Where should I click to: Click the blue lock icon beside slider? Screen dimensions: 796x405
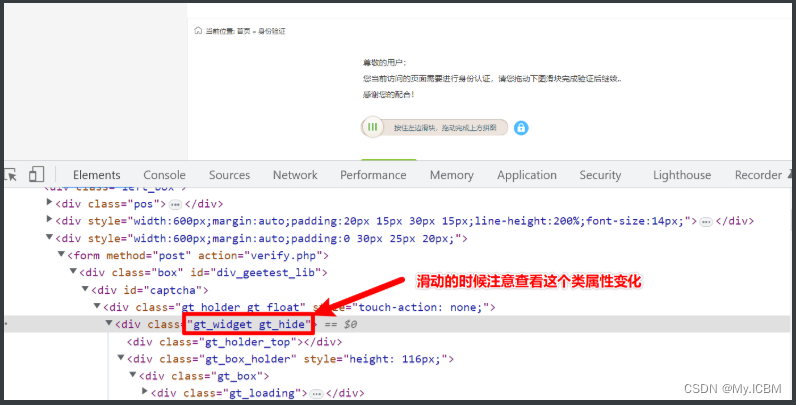(x=521, y=127)
